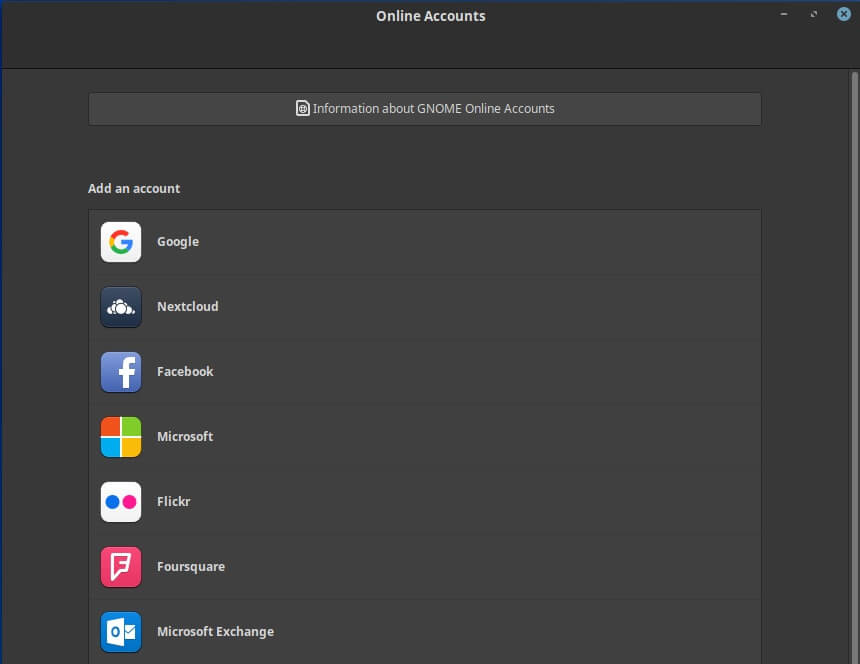The image size is (860, 664).
Task: Choose the Foursquare account label
Action: (x=191, y=567)
